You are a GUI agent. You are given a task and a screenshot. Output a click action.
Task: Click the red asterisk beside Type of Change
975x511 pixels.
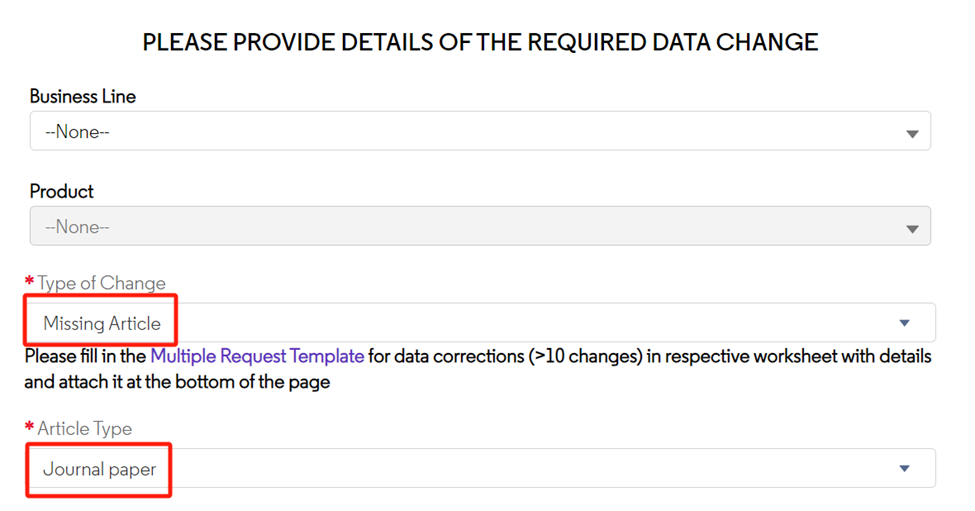click(29, 281)
